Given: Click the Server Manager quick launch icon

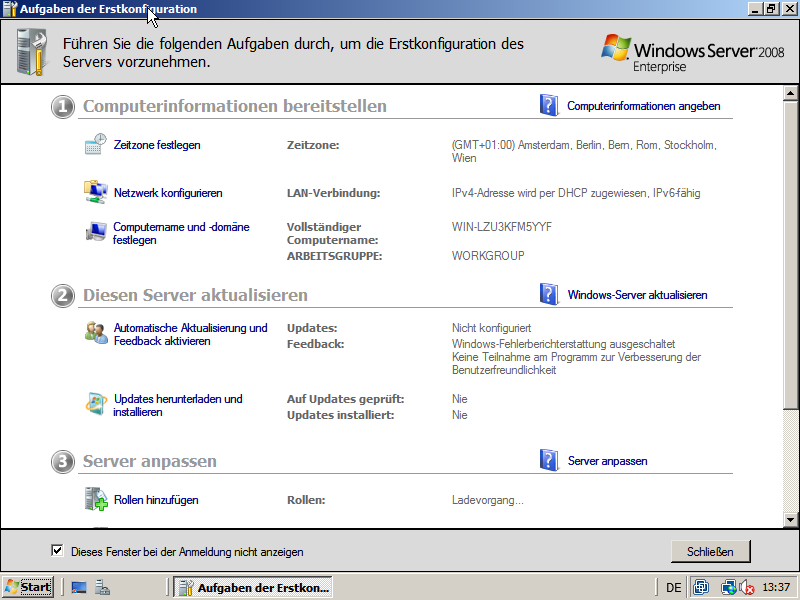Looking at the screenshot, I should point(103,587).
